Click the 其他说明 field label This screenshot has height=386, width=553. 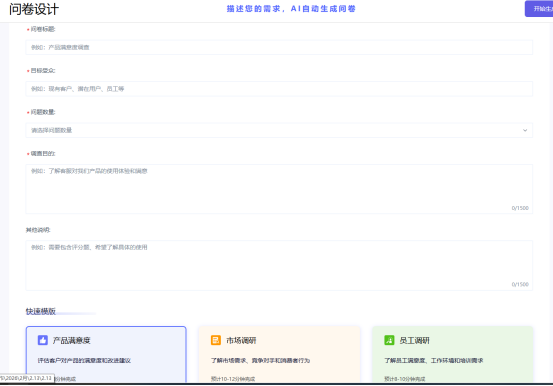[x=38, y=230]
